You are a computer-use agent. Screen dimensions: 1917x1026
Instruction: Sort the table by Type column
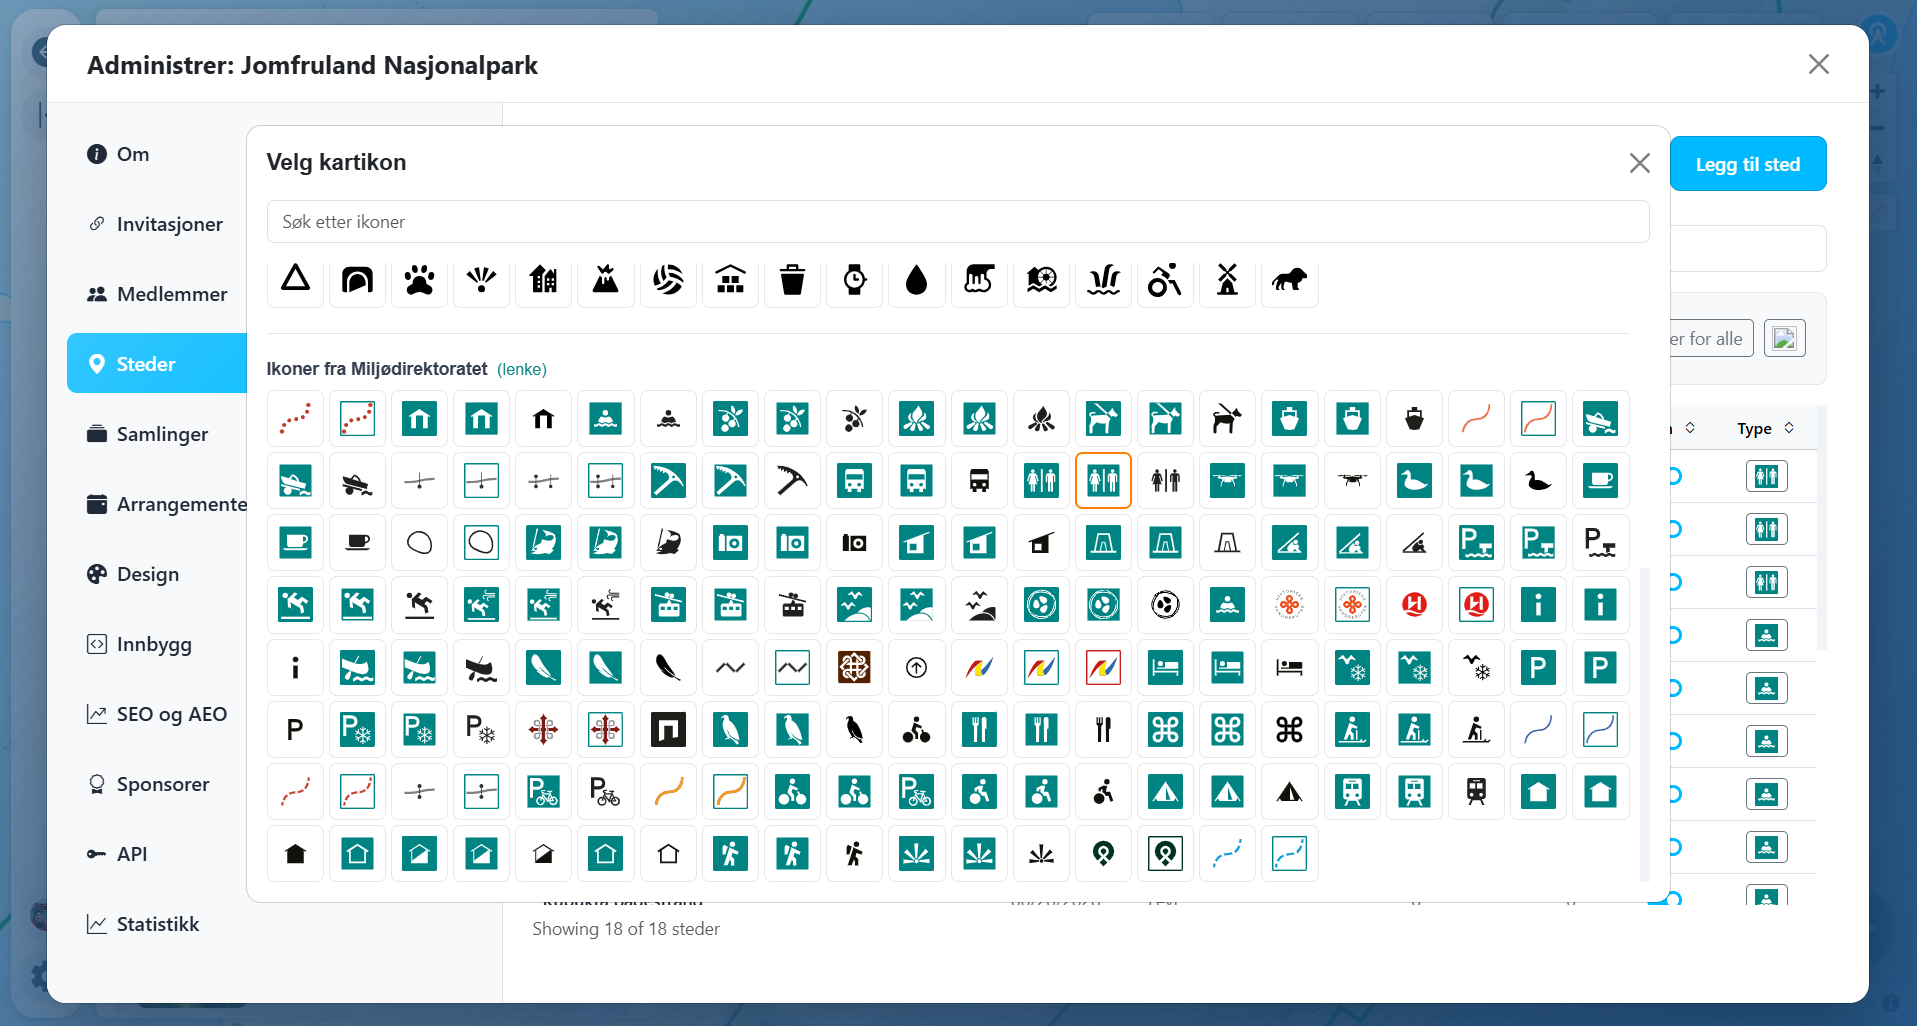[x=1765, y=428]
